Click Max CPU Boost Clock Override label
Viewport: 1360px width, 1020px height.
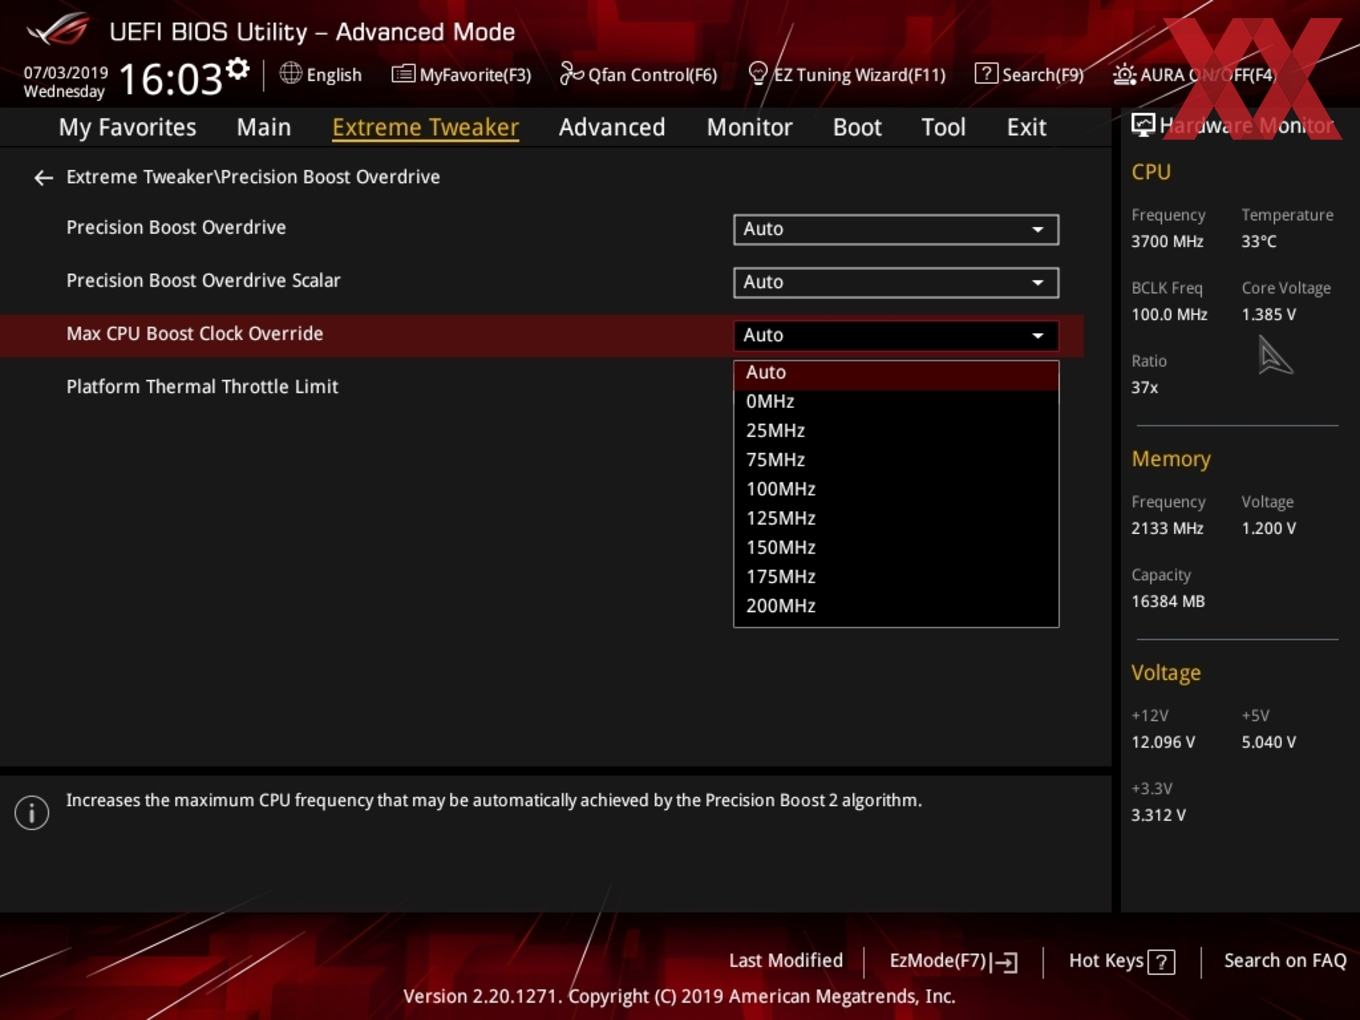194,334
